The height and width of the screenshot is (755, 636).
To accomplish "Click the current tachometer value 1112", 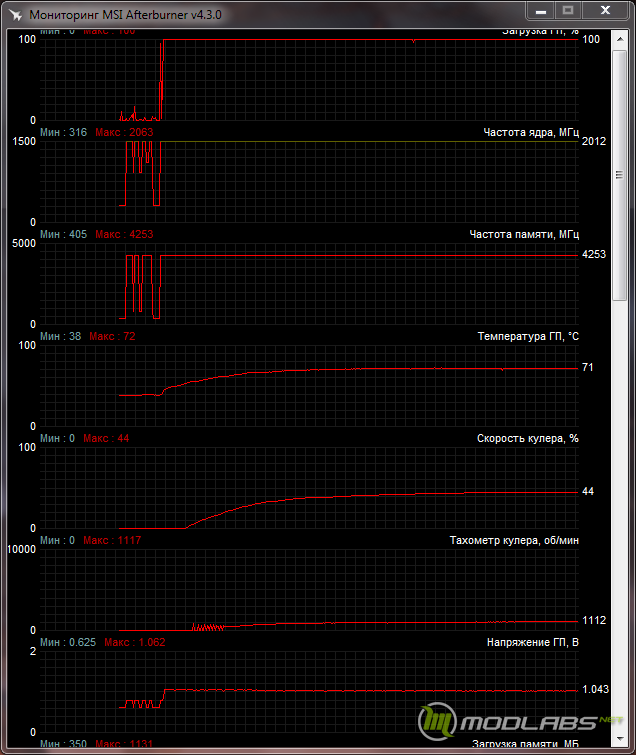I will 594,621.
